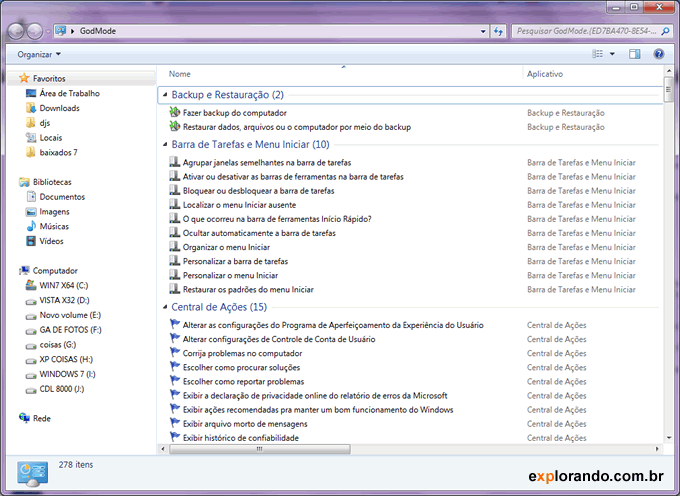The image size is (680, 496).
Task: Click the Rede network icon
Action: click(x=24, y=418)
